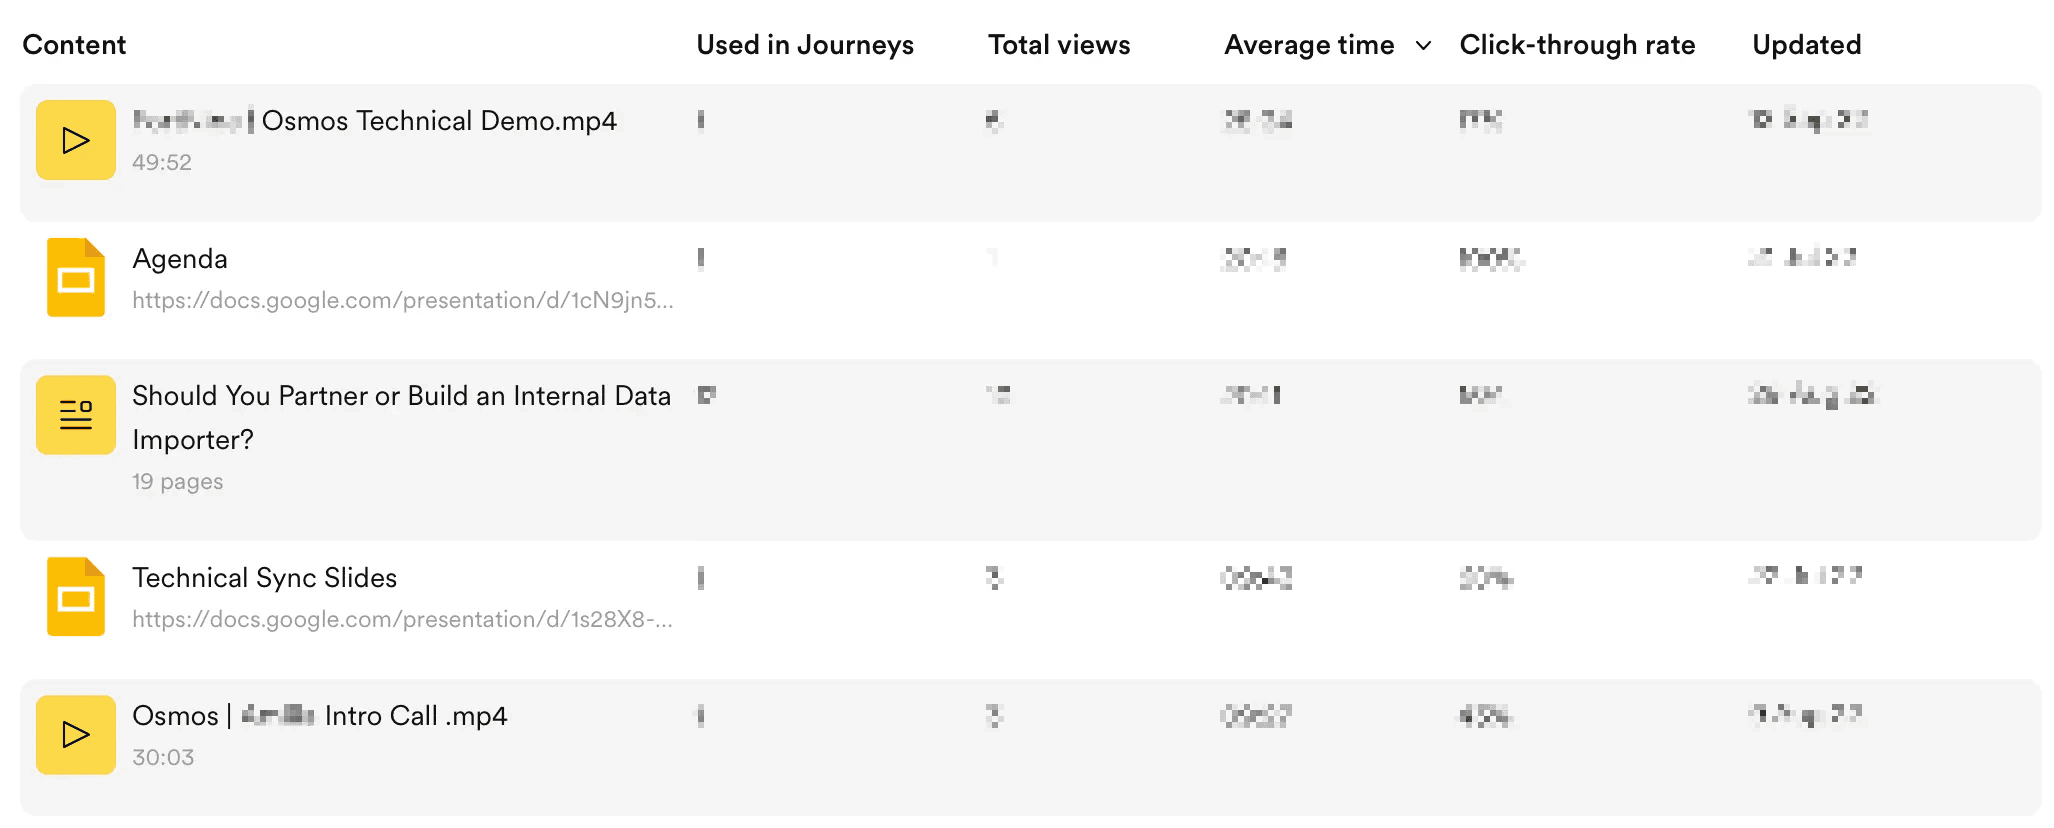Open the Agenda presentation title
The width and height of the screenshot is (2054, 828).
[180, 259]
